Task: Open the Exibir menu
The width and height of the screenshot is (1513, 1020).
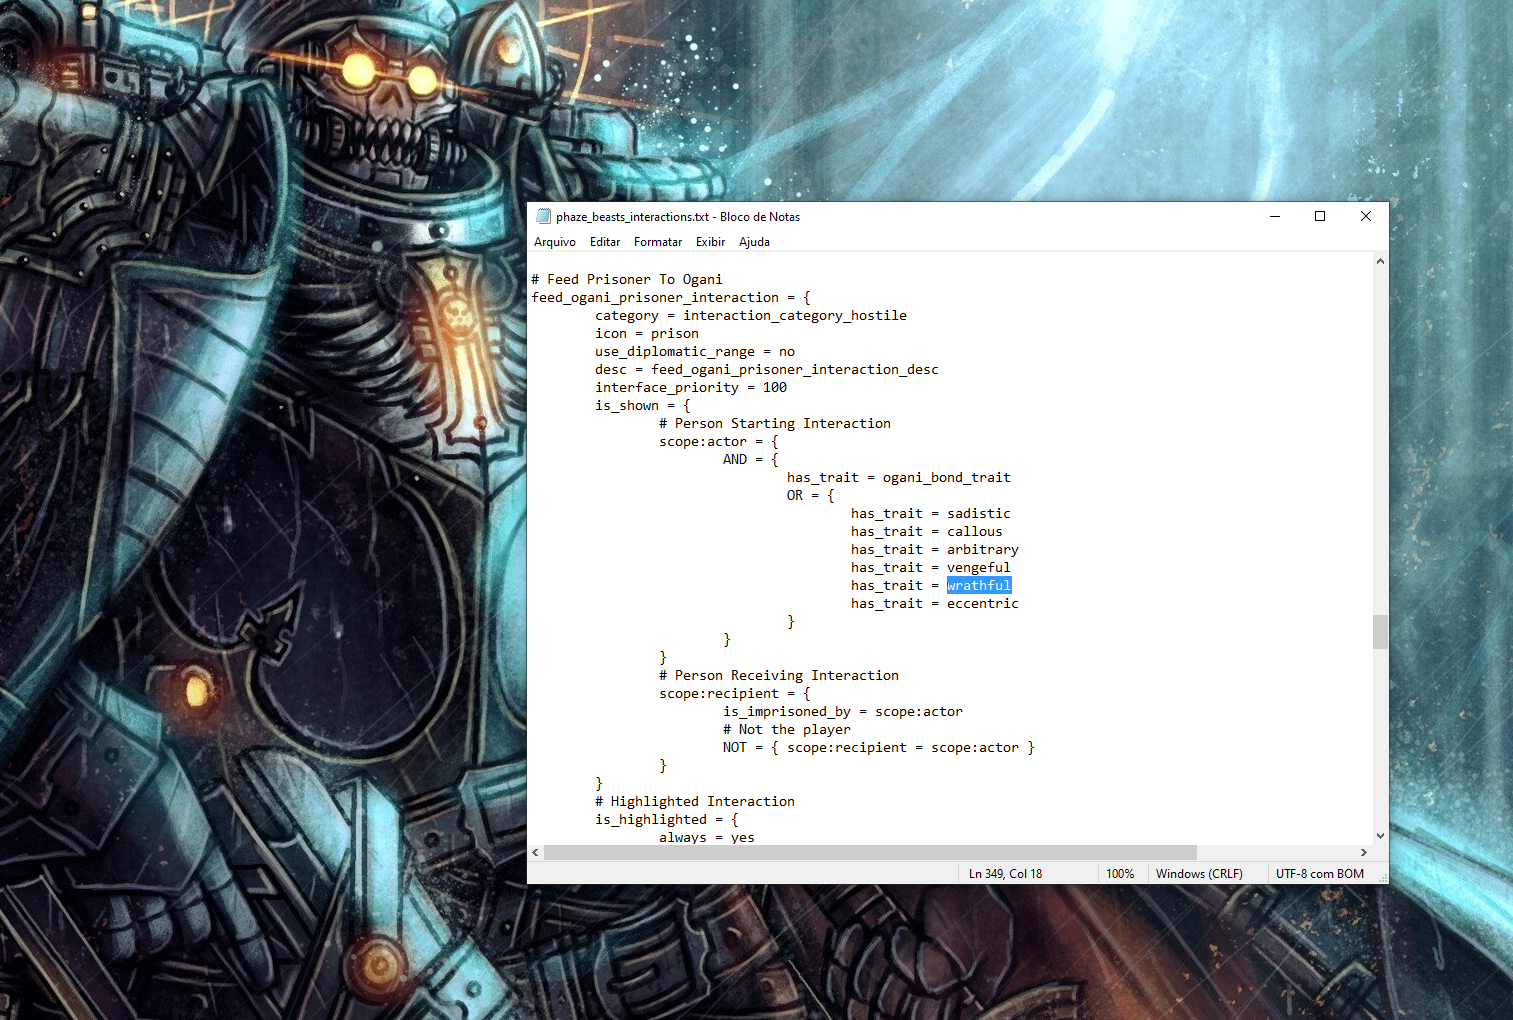Action: click(x=710, y=242)
